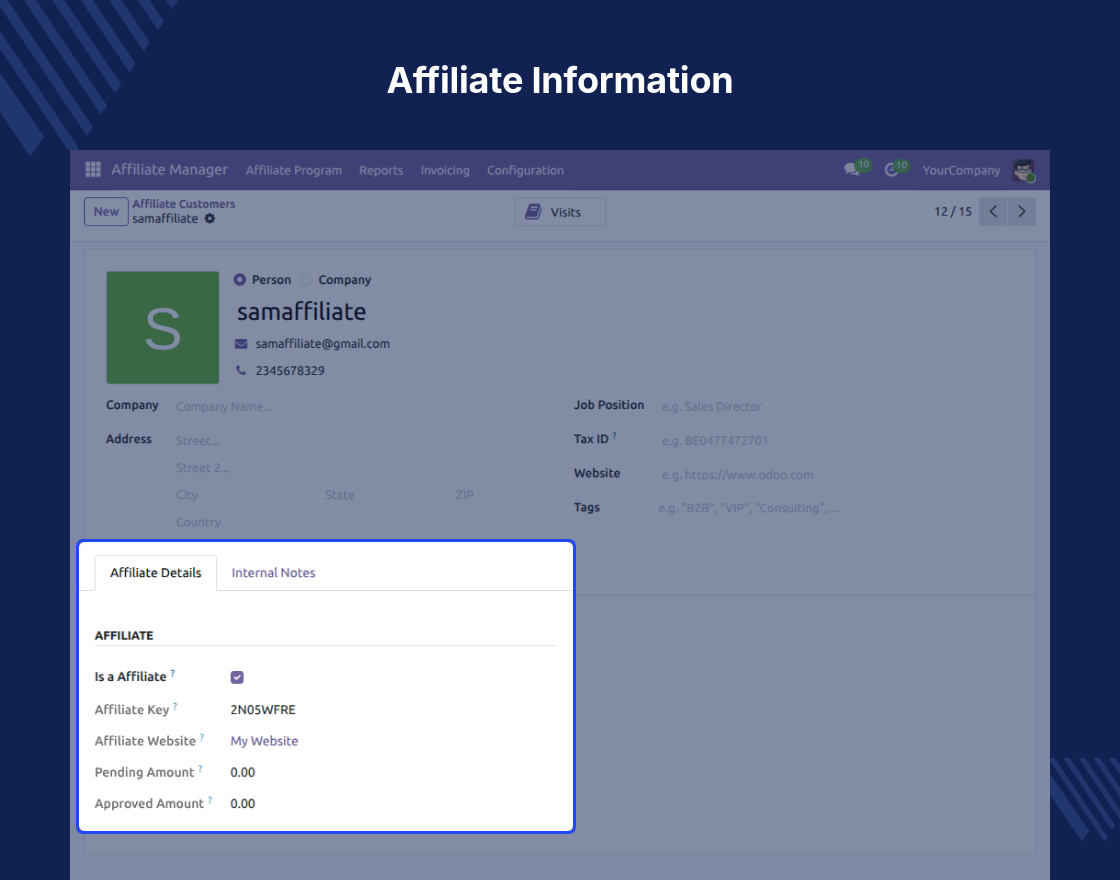
Task: Click the phone icon
Action: (x=241, y=370)
